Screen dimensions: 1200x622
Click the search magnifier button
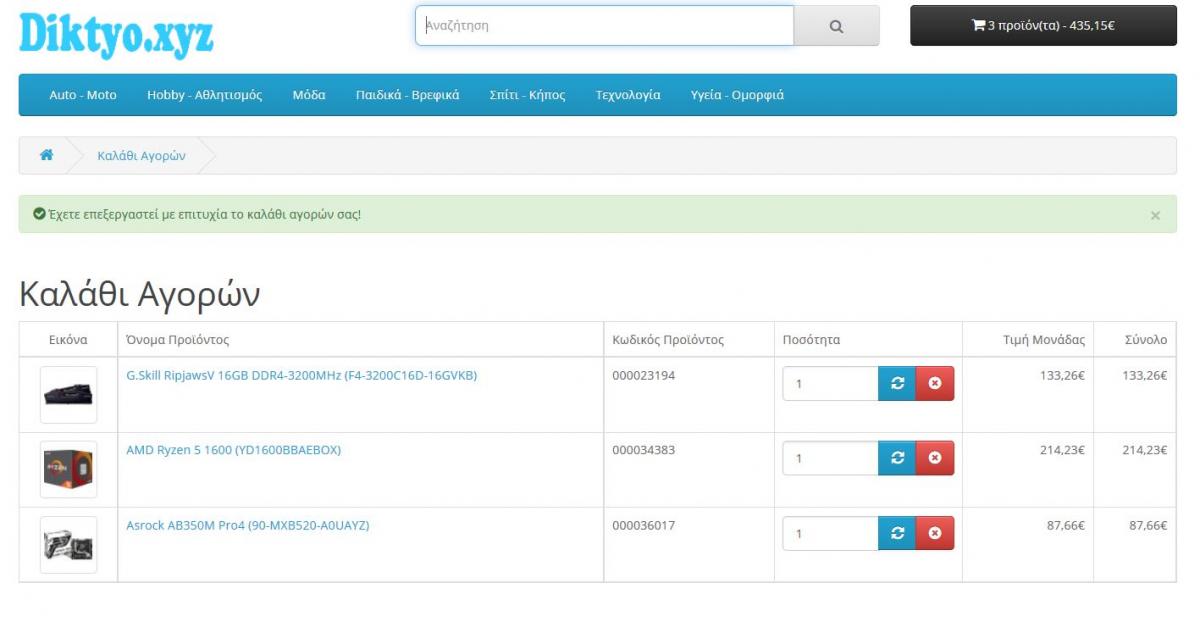coord(836,26)
